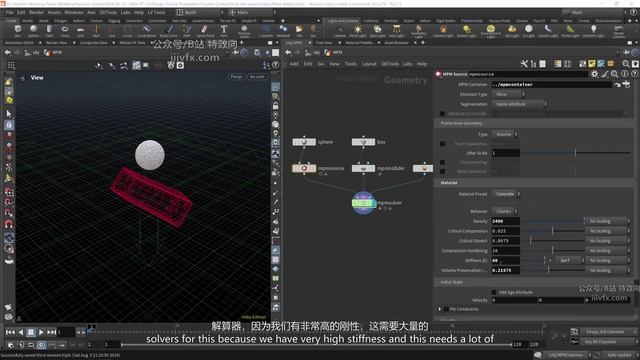Open the File menu

pyautogui.click(x=9, y=12)
